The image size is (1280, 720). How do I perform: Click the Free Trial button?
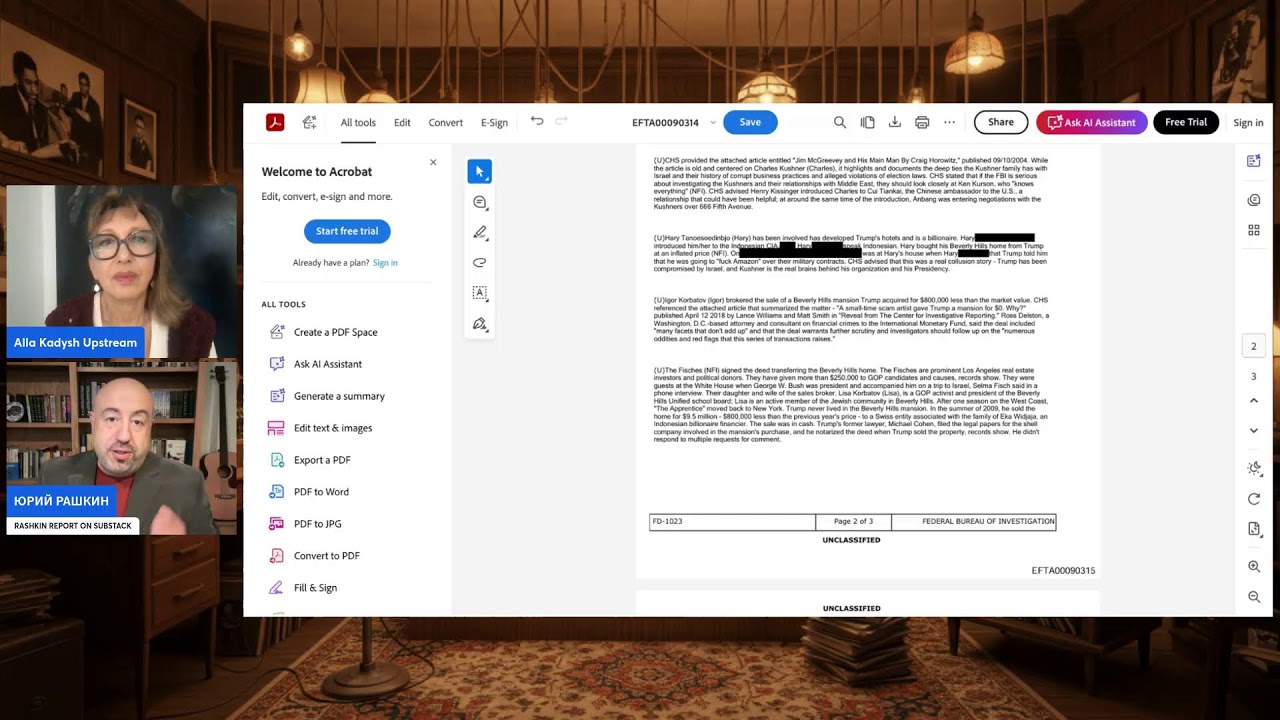(1186, 122)
